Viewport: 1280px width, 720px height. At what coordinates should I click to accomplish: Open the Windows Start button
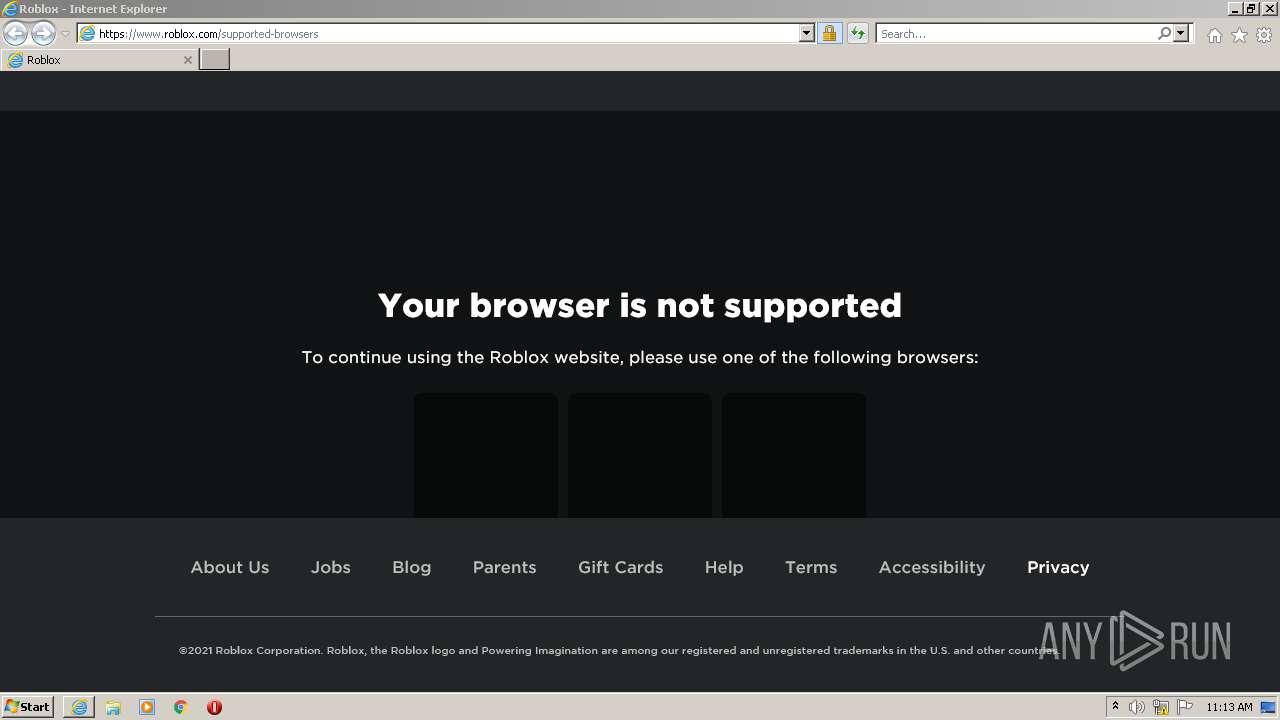pyautogui.click(x=27, y=707)
